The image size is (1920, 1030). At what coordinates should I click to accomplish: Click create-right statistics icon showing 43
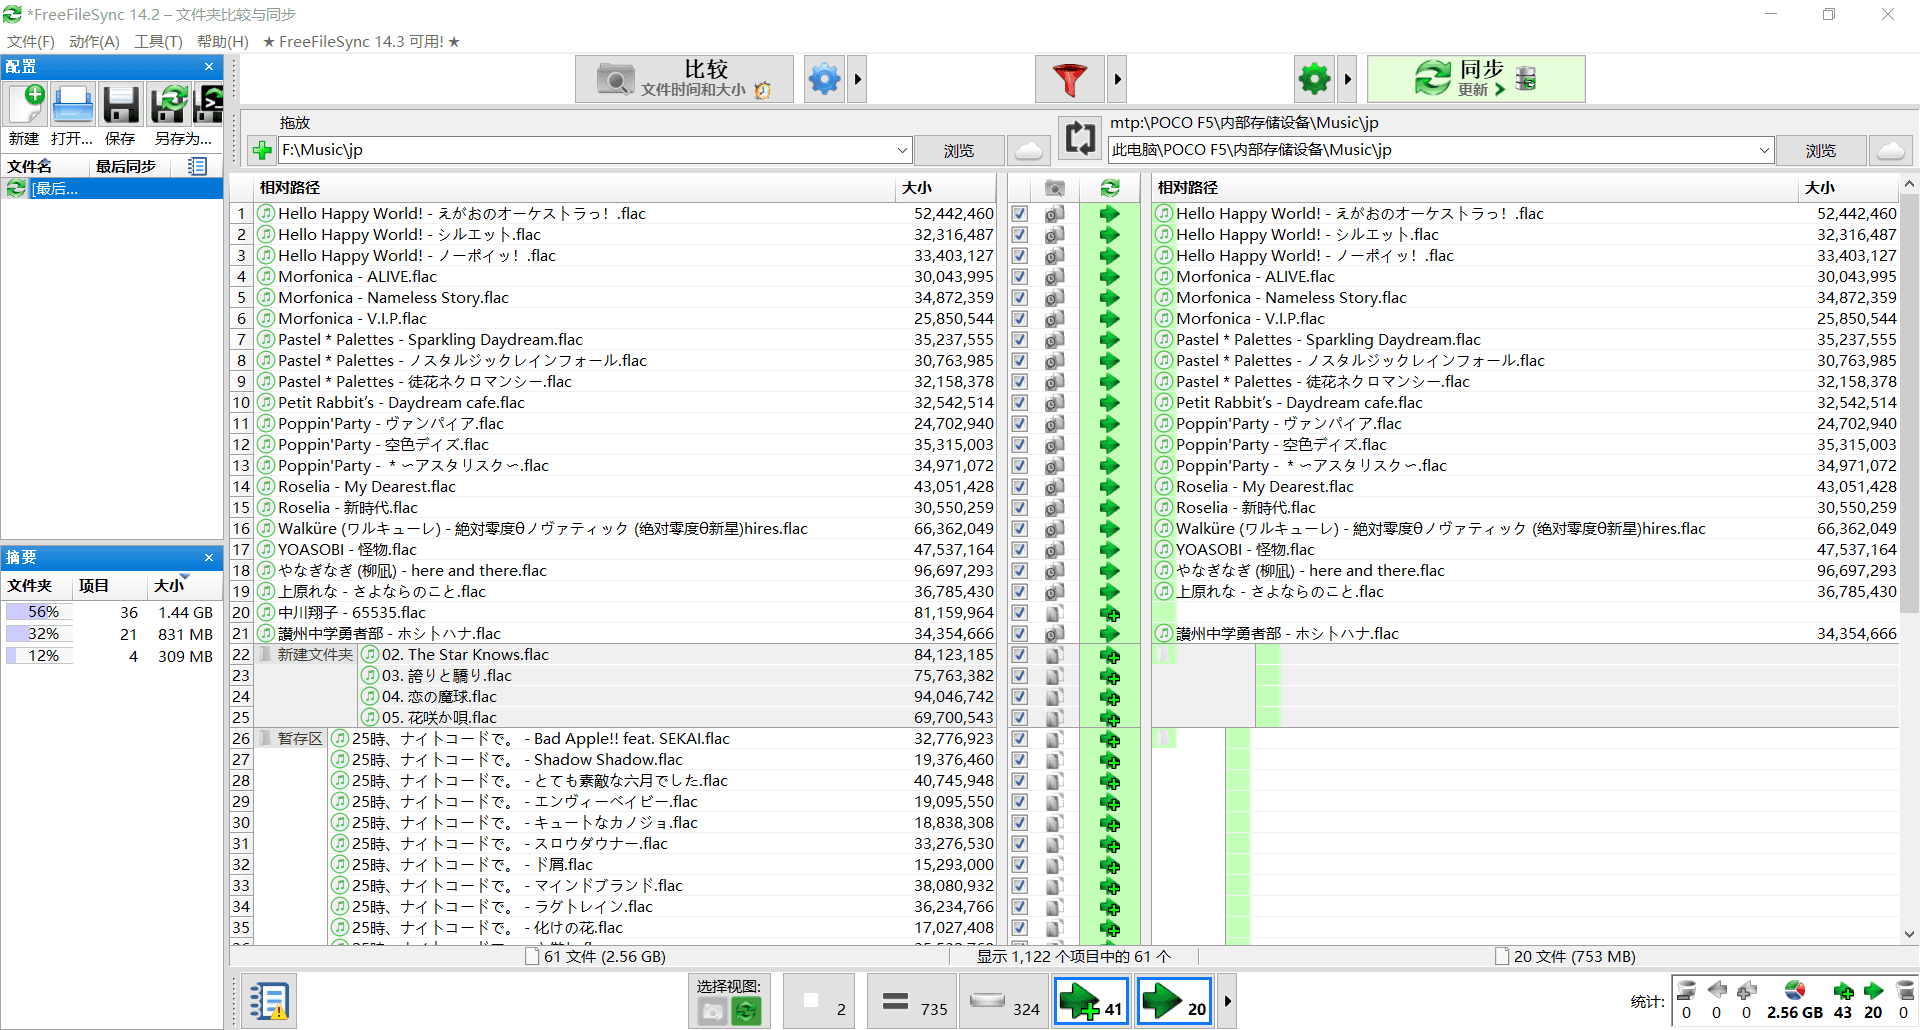point(1843,991)
